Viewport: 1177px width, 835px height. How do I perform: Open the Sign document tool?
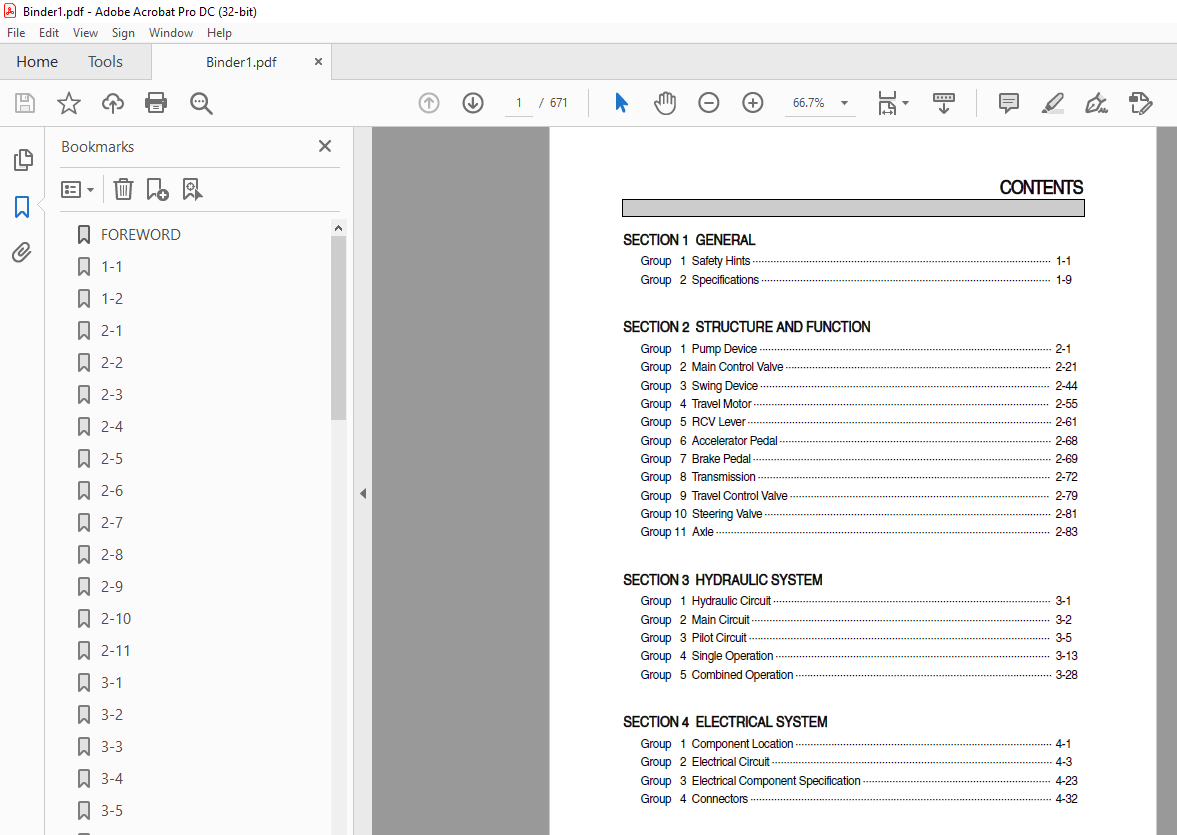tap(1096, 103)
